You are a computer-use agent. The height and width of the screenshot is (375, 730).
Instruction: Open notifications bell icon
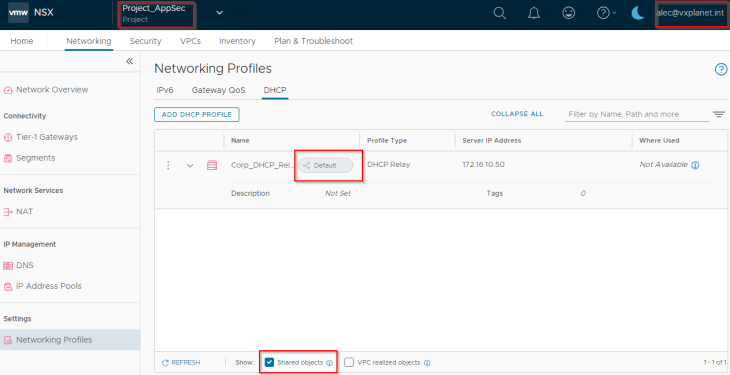coord(534,13)
